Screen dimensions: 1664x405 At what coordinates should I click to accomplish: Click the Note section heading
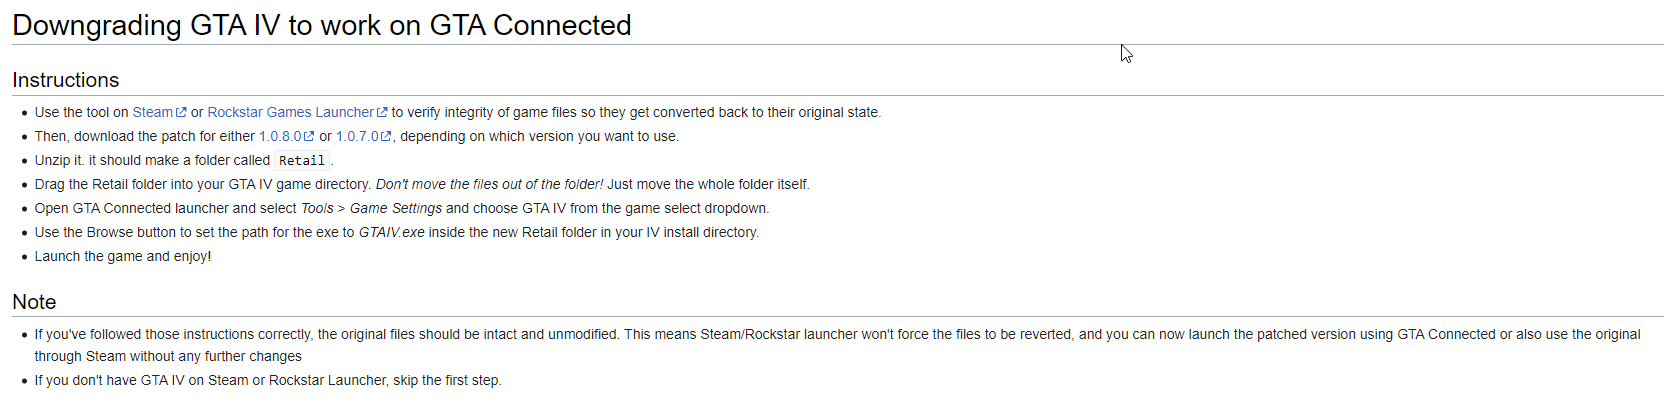pos(34,302)
